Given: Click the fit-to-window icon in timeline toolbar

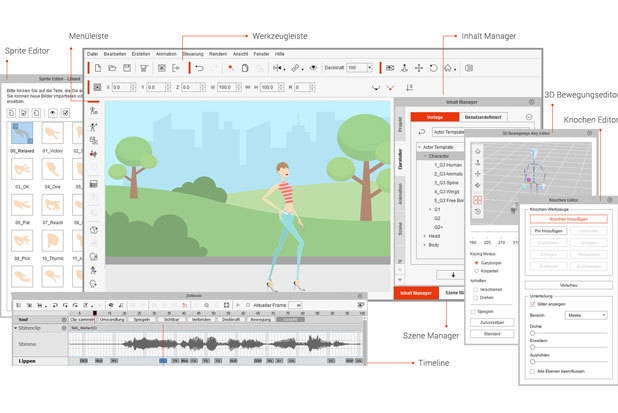Looking at the screenshot, I should (x=226, y=305).
